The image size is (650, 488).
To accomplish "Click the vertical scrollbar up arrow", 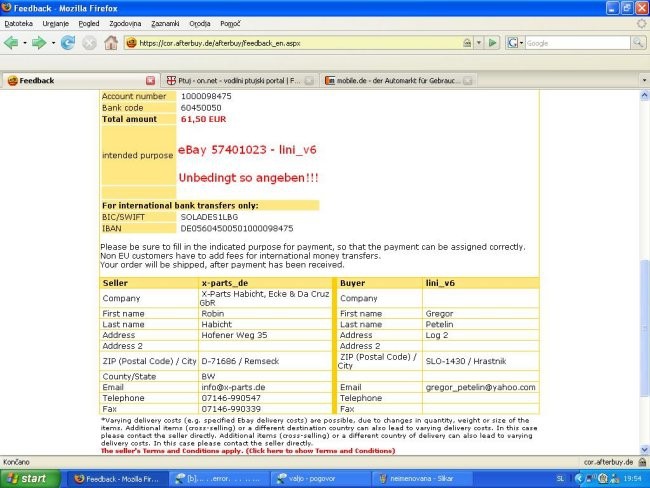I will point(645,96).
